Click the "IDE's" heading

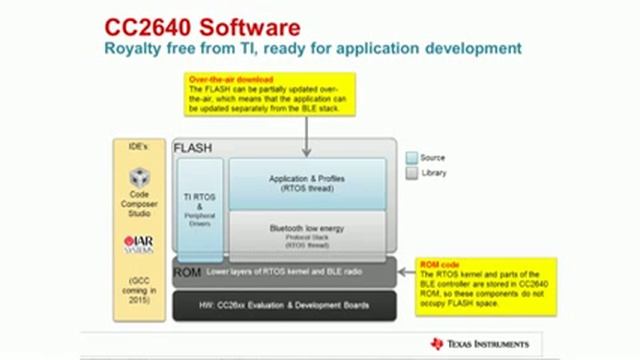[x=138, y=147]
